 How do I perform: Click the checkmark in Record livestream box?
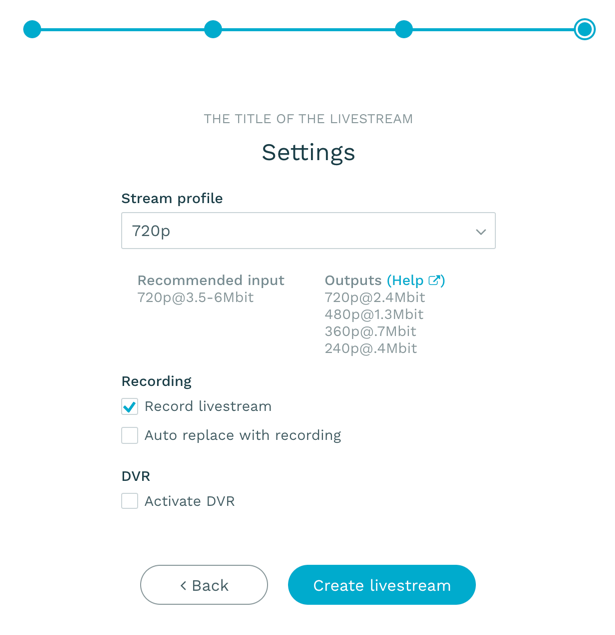[x=130, y=407]
